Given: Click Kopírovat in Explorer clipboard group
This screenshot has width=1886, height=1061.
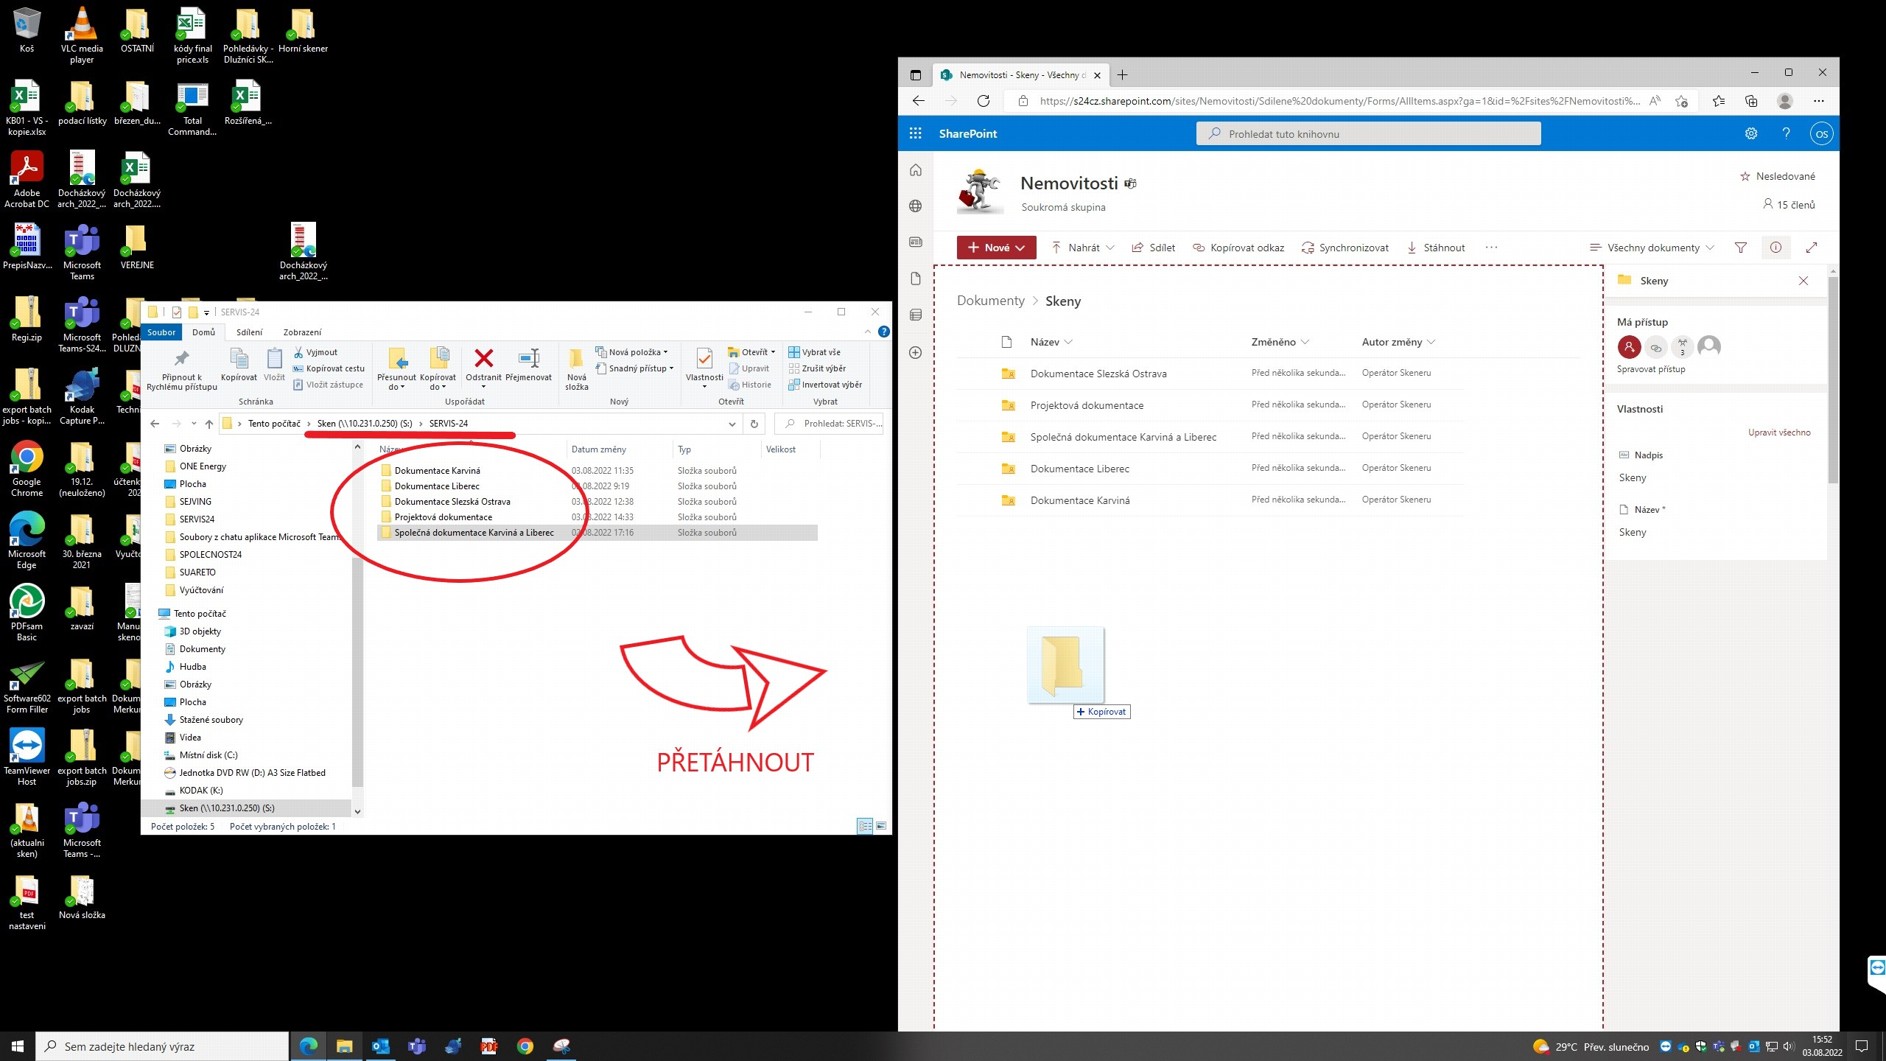Looking at the screenshot, I should [x=239, y=364].
